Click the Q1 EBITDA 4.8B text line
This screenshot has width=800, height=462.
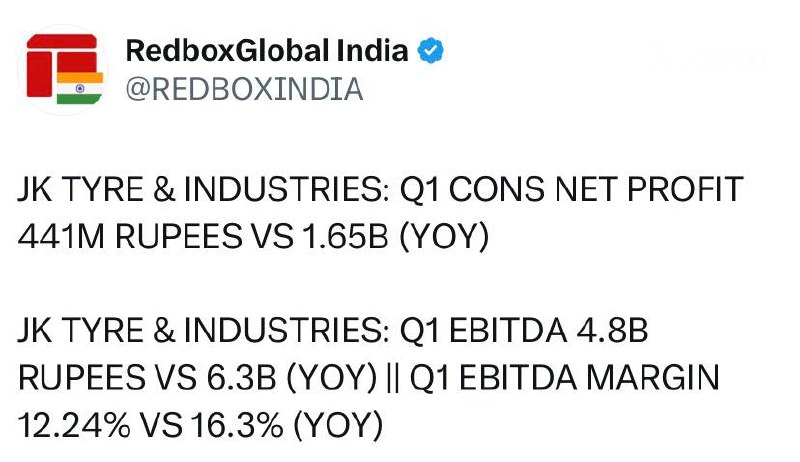pyautogui.click(x=524, y=330)
